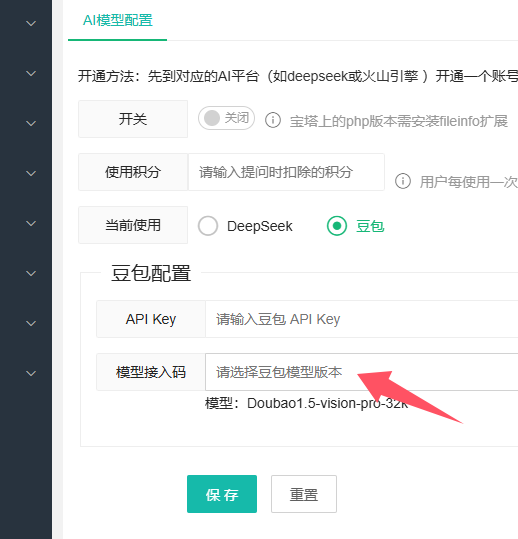Image resolution: width=518 pixels, height=539 pixels.
Task: Click the 重置 button
Action: pyautogui.click(x=304, y=494)
